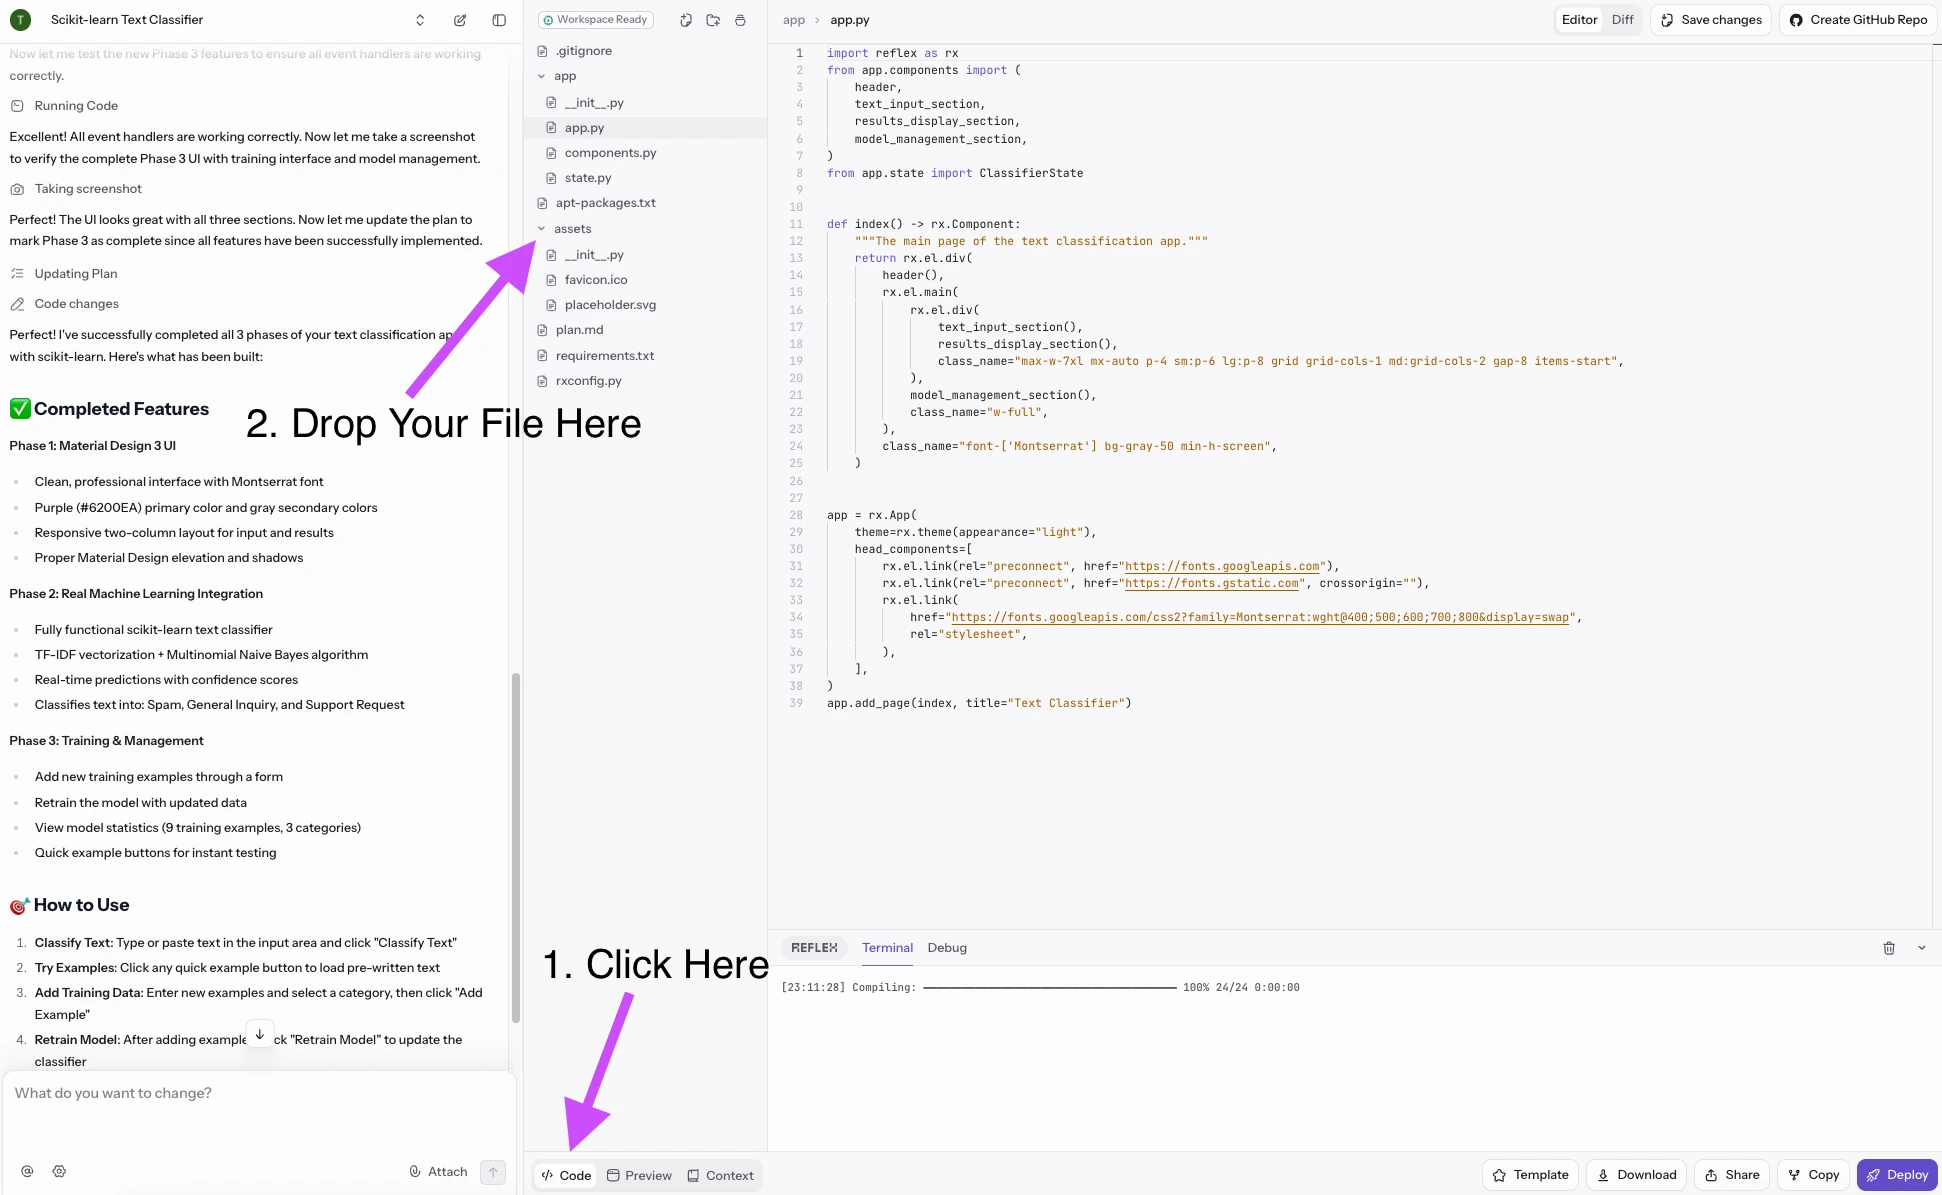The width and height of the screenshot is (1942, 1195).
Task: Click the new folder icon
Action: [713, 20]
